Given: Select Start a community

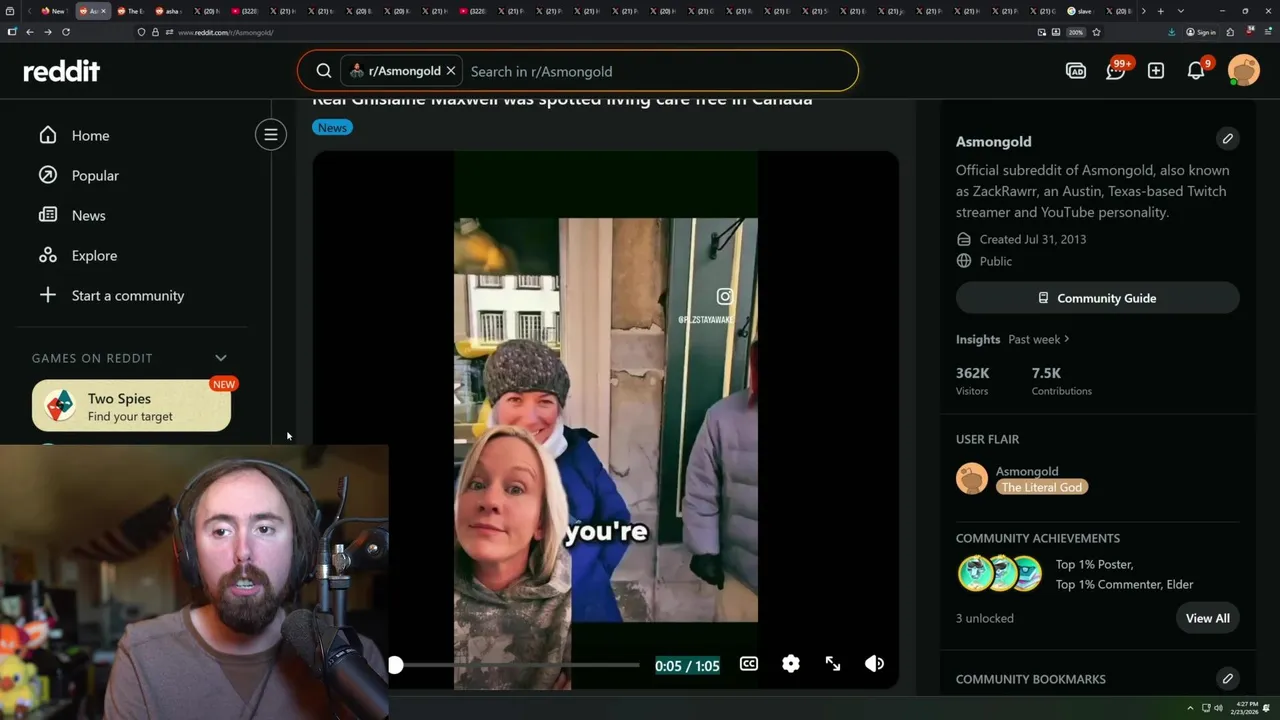Looking at the screenshot, I should click(128, 295).
